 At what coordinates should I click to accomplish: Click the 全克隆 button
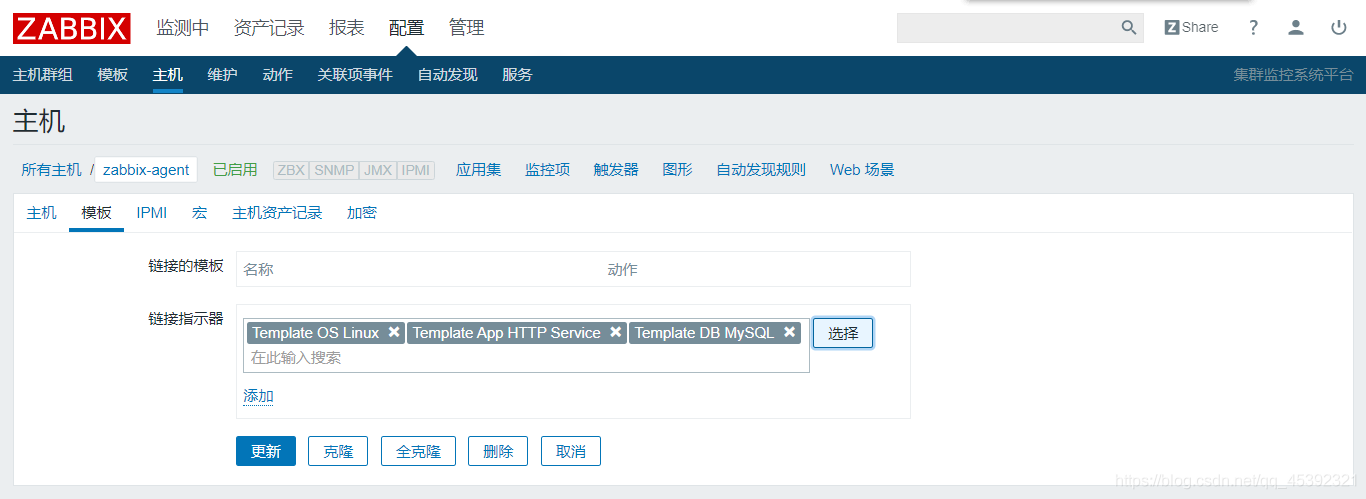tap(418, 451)
